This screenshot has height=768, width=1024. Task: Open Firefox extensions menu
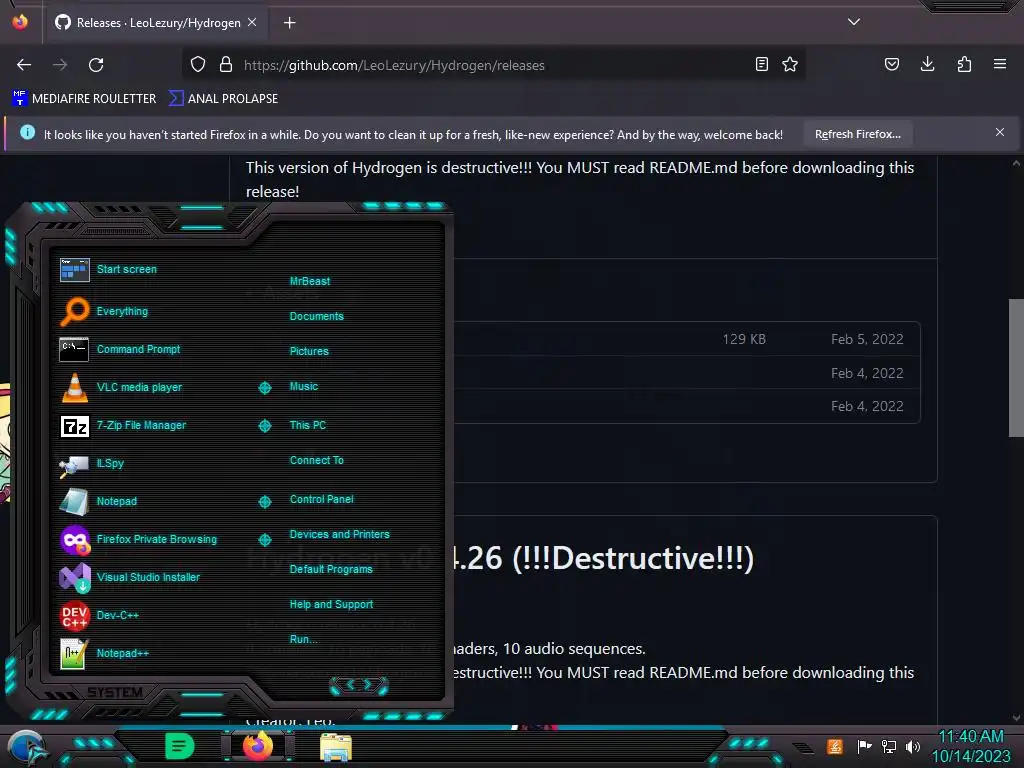[x=964, y=64]
